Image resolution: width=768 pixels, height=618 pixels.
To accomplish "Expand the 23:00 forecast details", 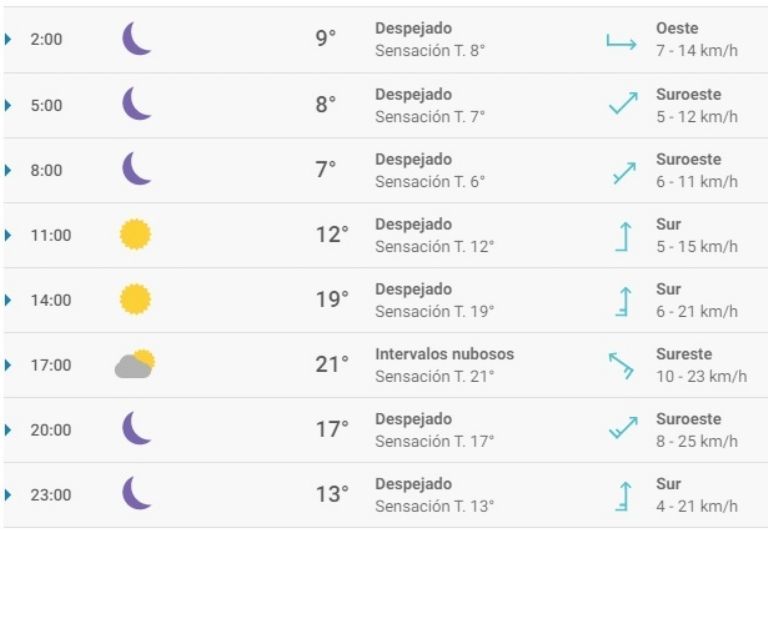I will 9,495.
